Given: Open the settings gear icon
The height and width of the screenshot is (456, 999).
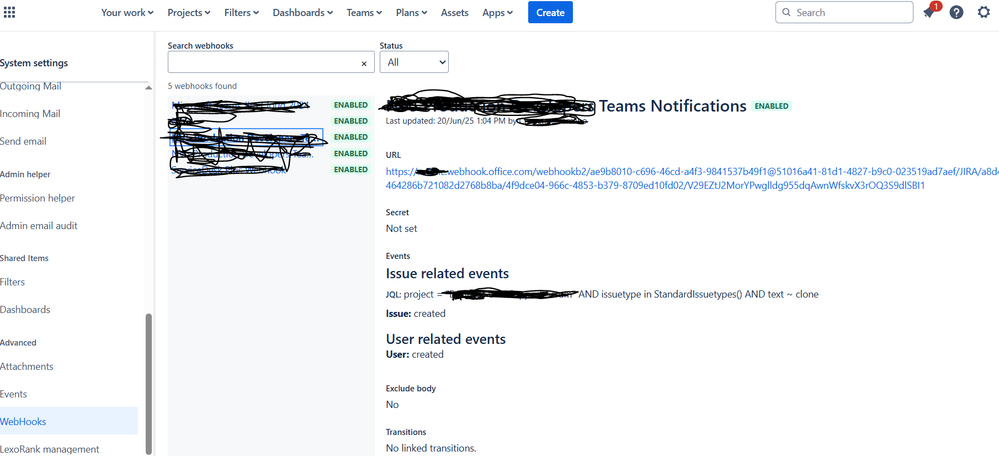Looking at the screenshot, I should coord(984,12).
